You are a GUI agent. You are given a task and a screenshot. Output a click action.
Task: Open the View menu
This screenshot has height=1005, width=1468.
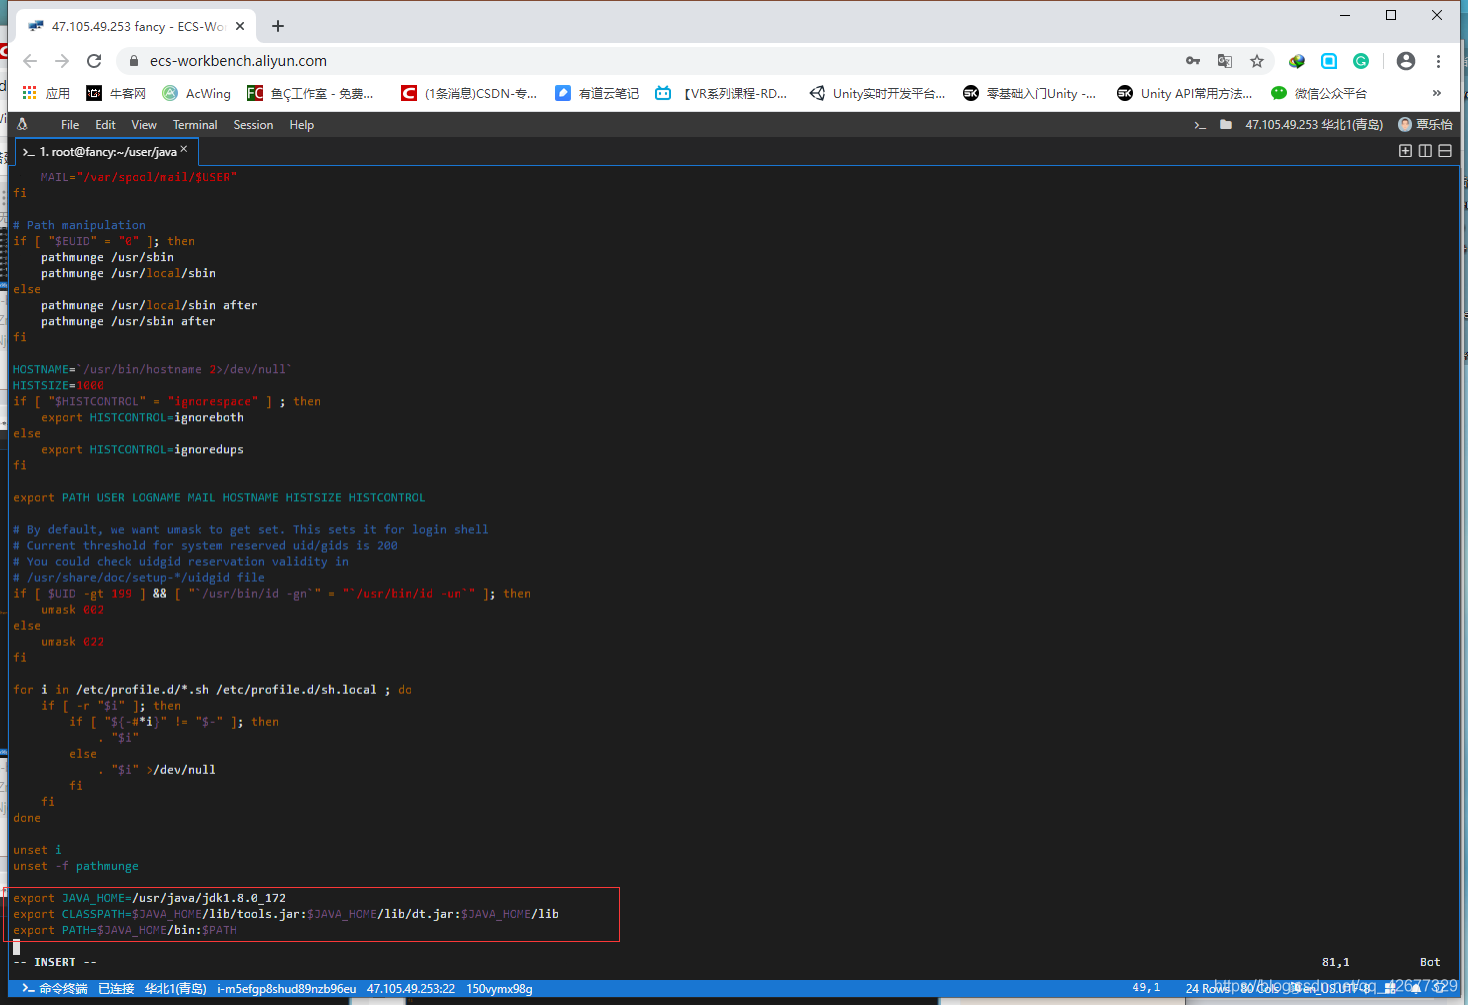click(x=144, y=125)
